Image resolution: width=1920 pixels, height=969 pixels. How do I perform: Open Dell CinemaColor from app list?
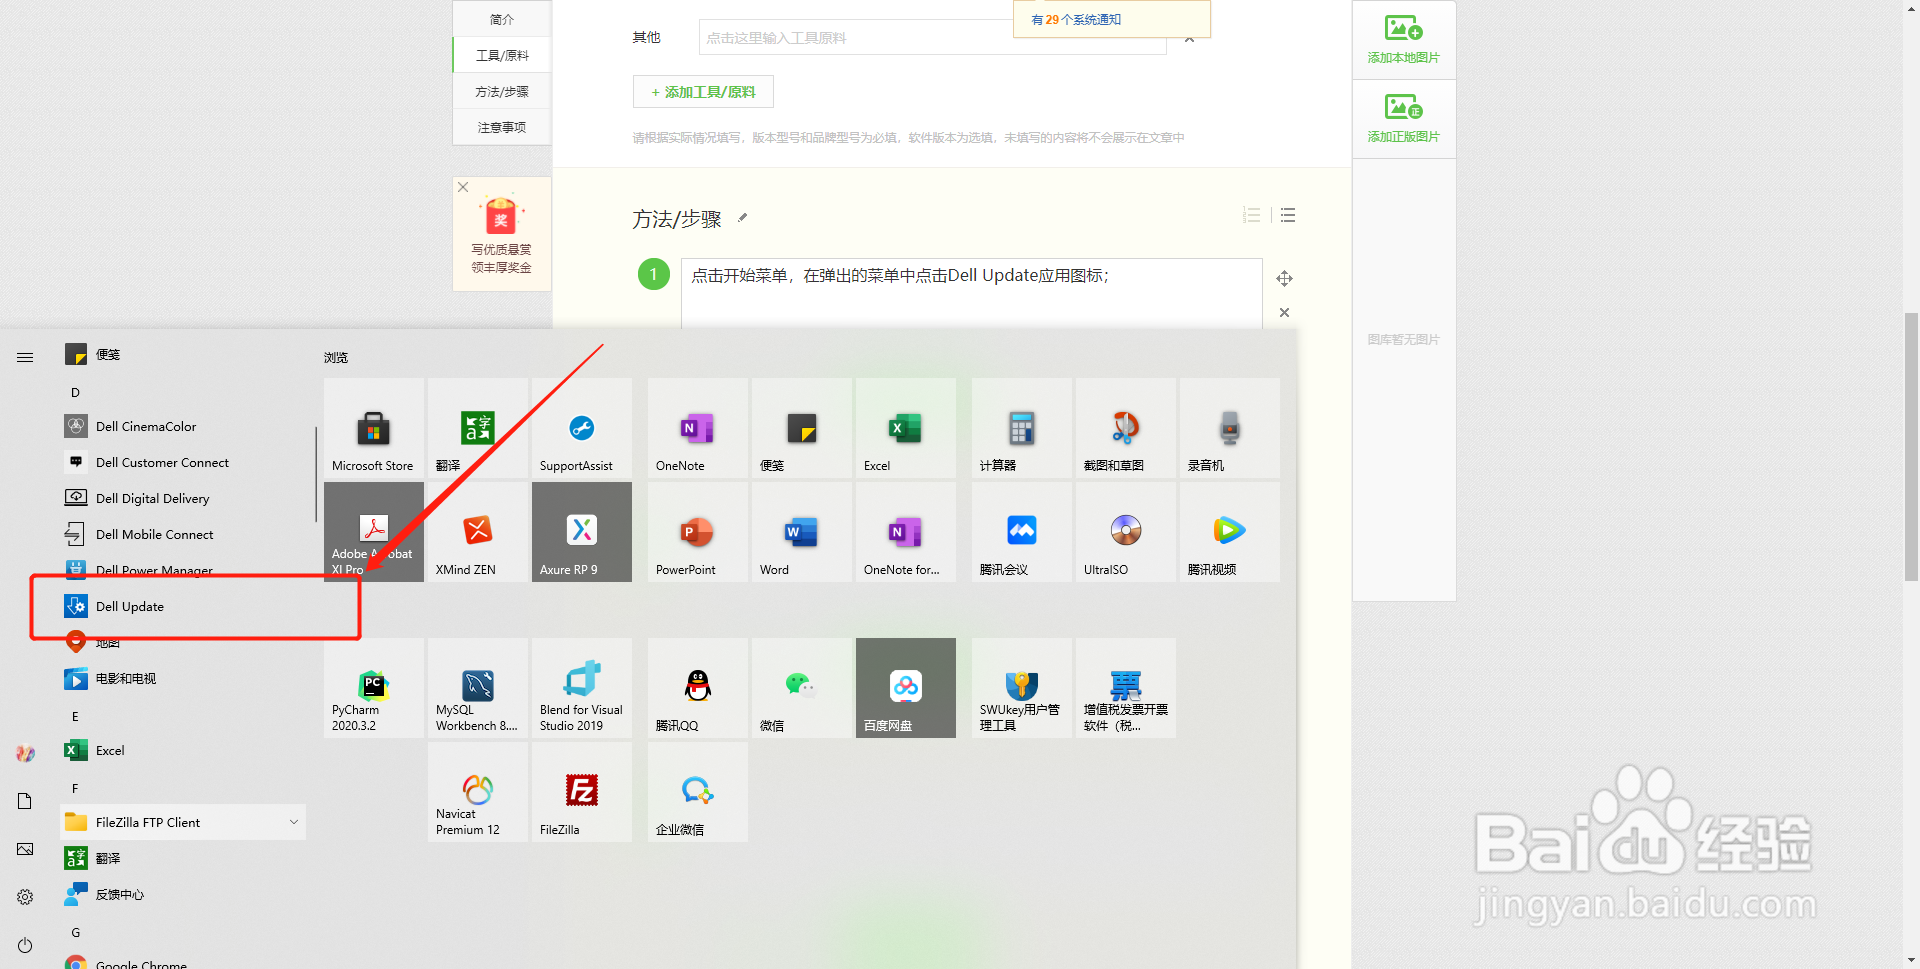pyautogui.click(x=183, y=426)
